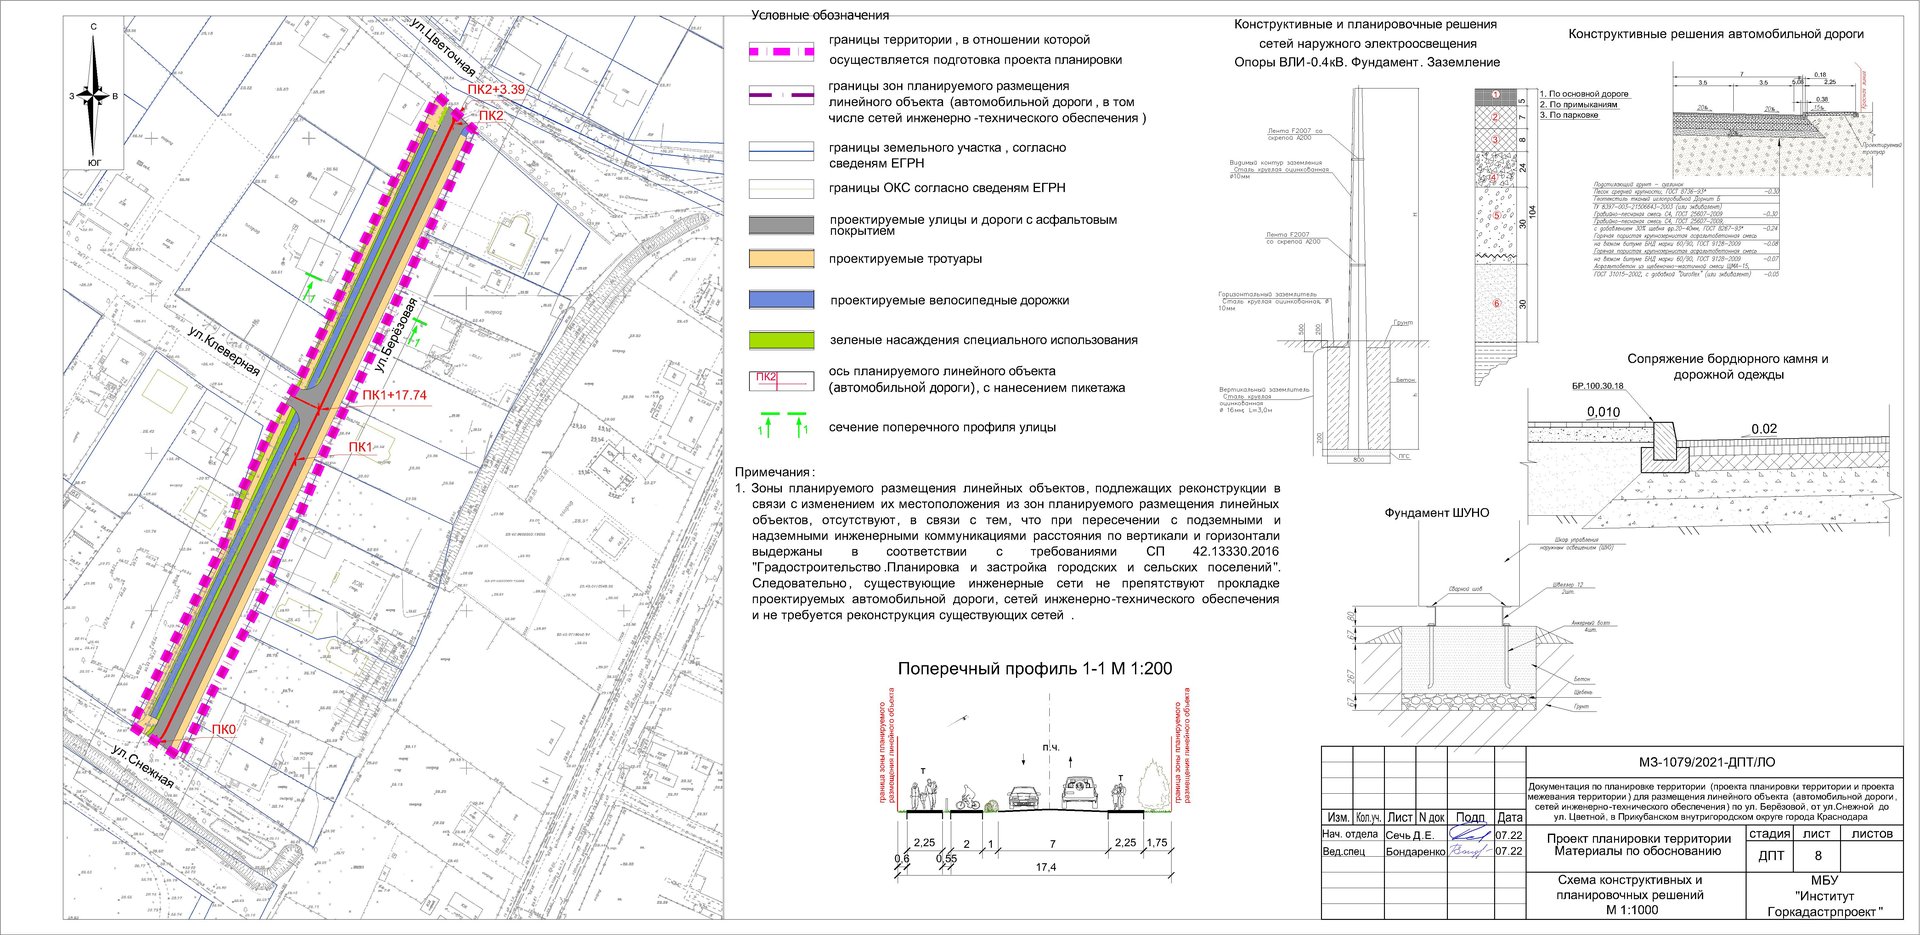This screenshot has width=1920, height=935.
Task: Click 'Бондаренко' name in title block
Action: point(1415,852)
